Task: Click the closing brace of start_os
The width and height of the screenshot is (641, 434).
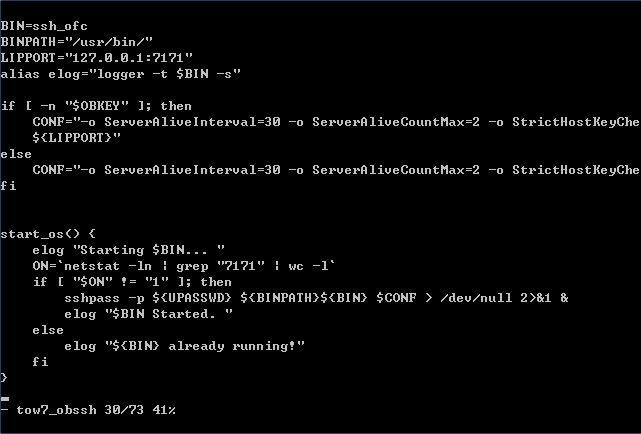Action: click(4, 378)
